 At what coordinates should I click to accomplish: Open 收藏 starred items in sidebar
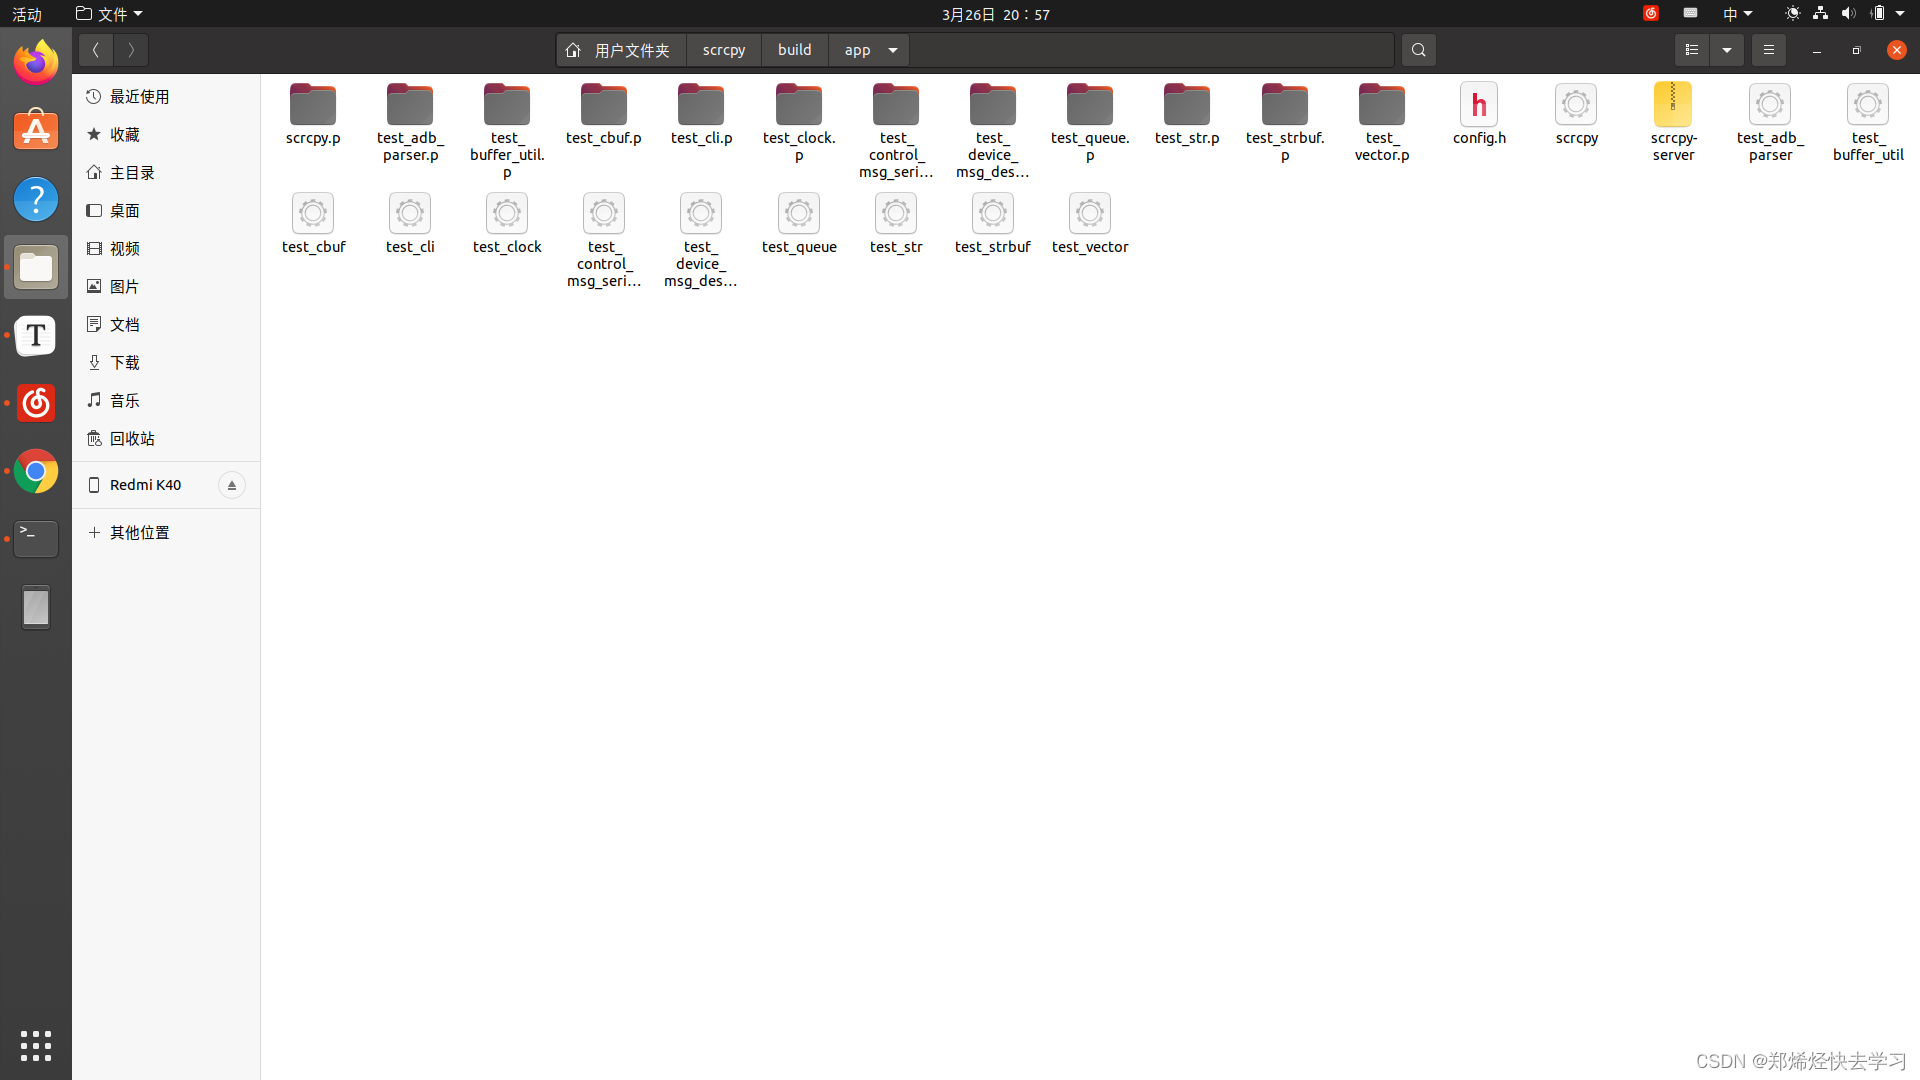pos(166,135)
